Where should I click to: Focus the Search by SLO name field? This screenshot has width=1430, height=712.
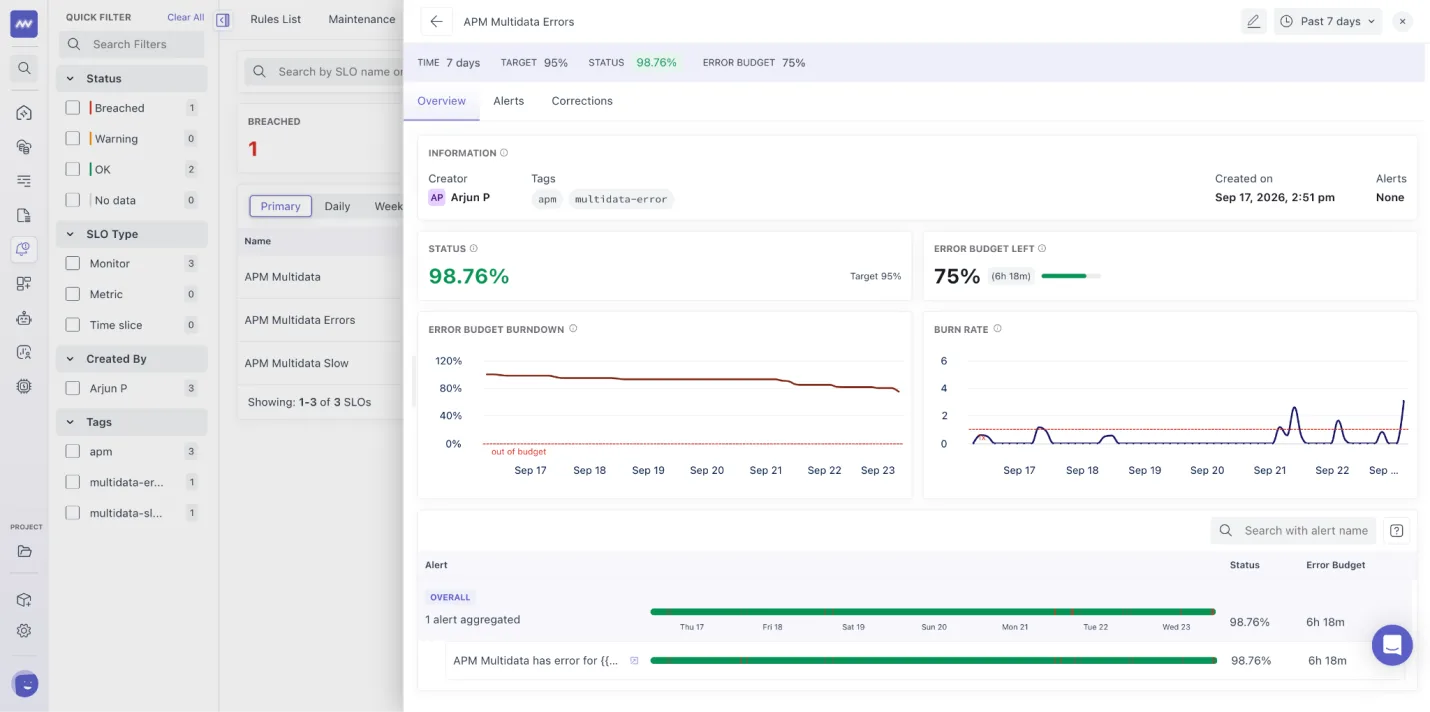[x=325, y=71]
